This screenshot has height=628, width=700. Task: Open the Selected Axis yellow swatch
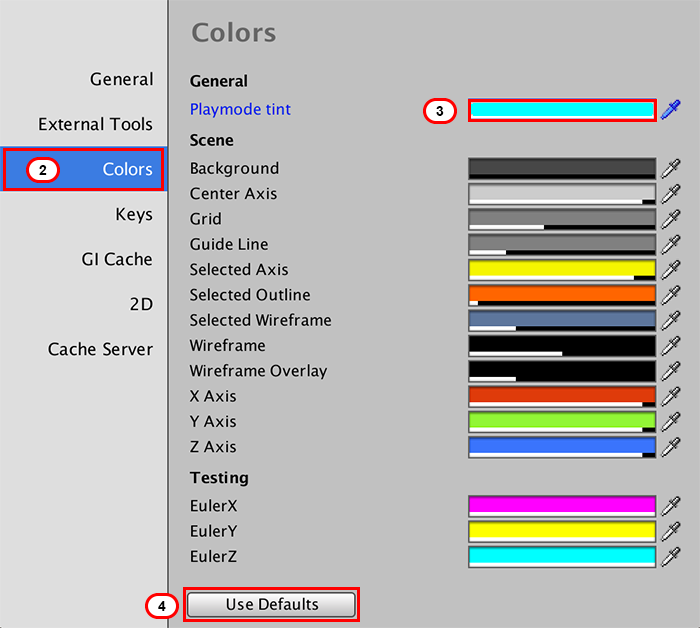tap(562, 270)
